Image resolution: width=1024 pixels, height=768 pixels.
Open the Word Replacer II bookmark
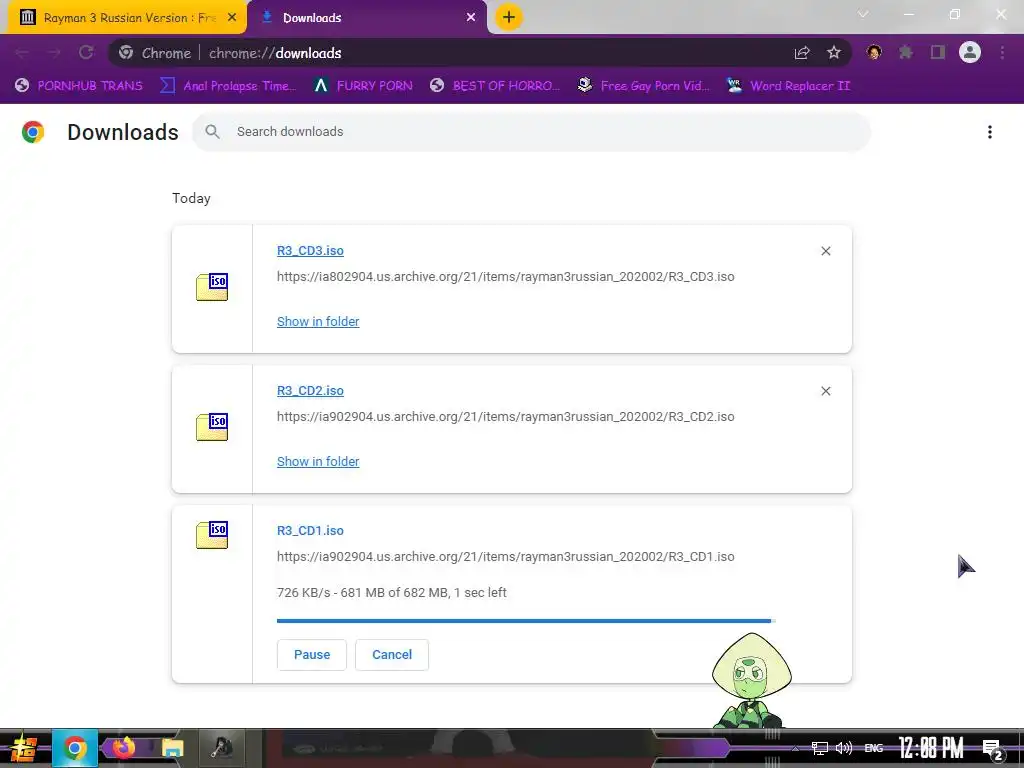click(x=788, y=86)
